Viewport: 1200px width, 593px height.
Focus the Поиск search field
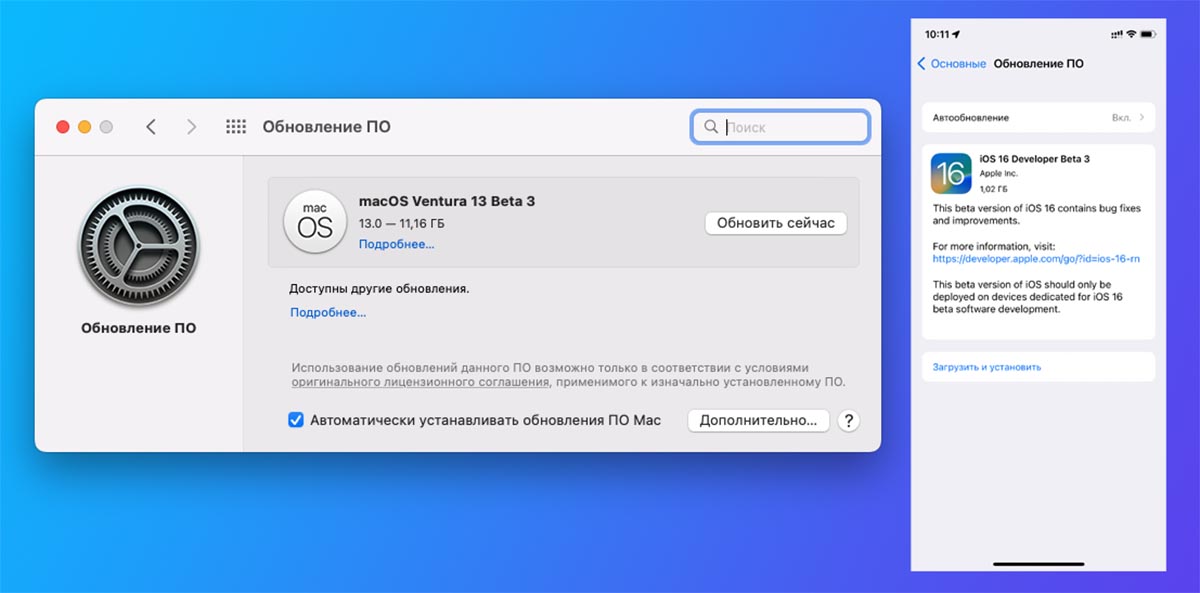pyautogui.click(x=780, y=127)
